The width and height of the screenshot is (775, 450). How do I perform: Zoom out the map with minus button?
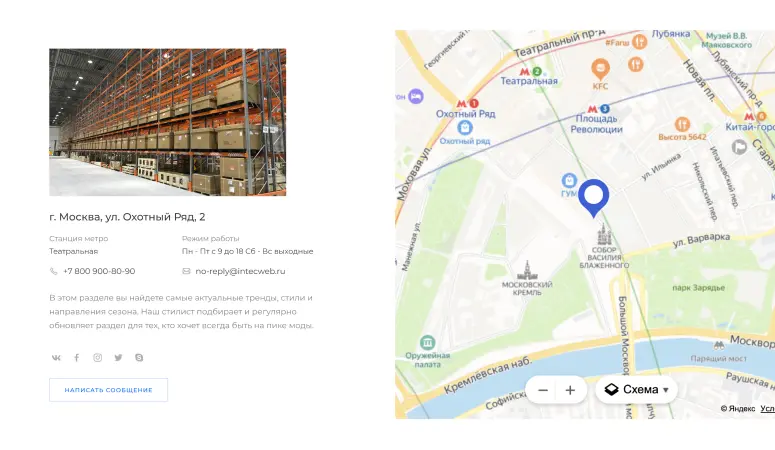coord(543,390)
